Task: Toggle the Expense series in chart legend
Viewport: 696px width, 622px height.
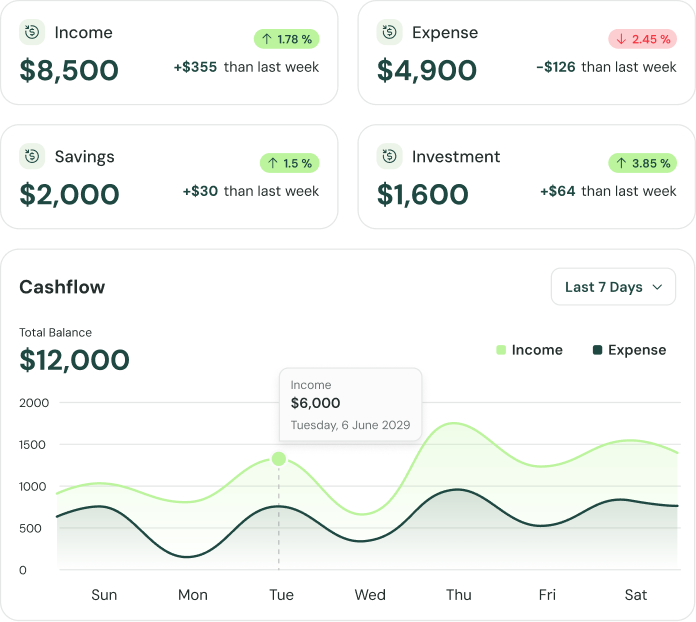Action: click(629, 350)
